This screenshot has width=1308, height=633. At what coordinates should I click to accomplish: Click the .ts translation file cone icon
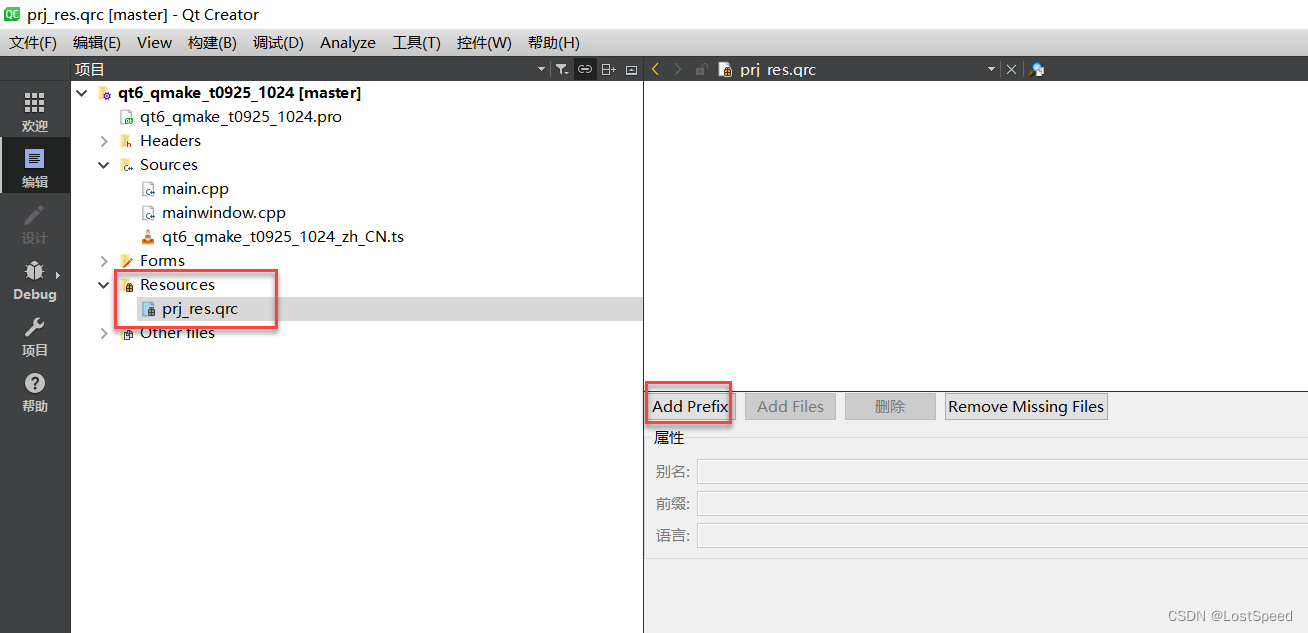pos(148,237)
